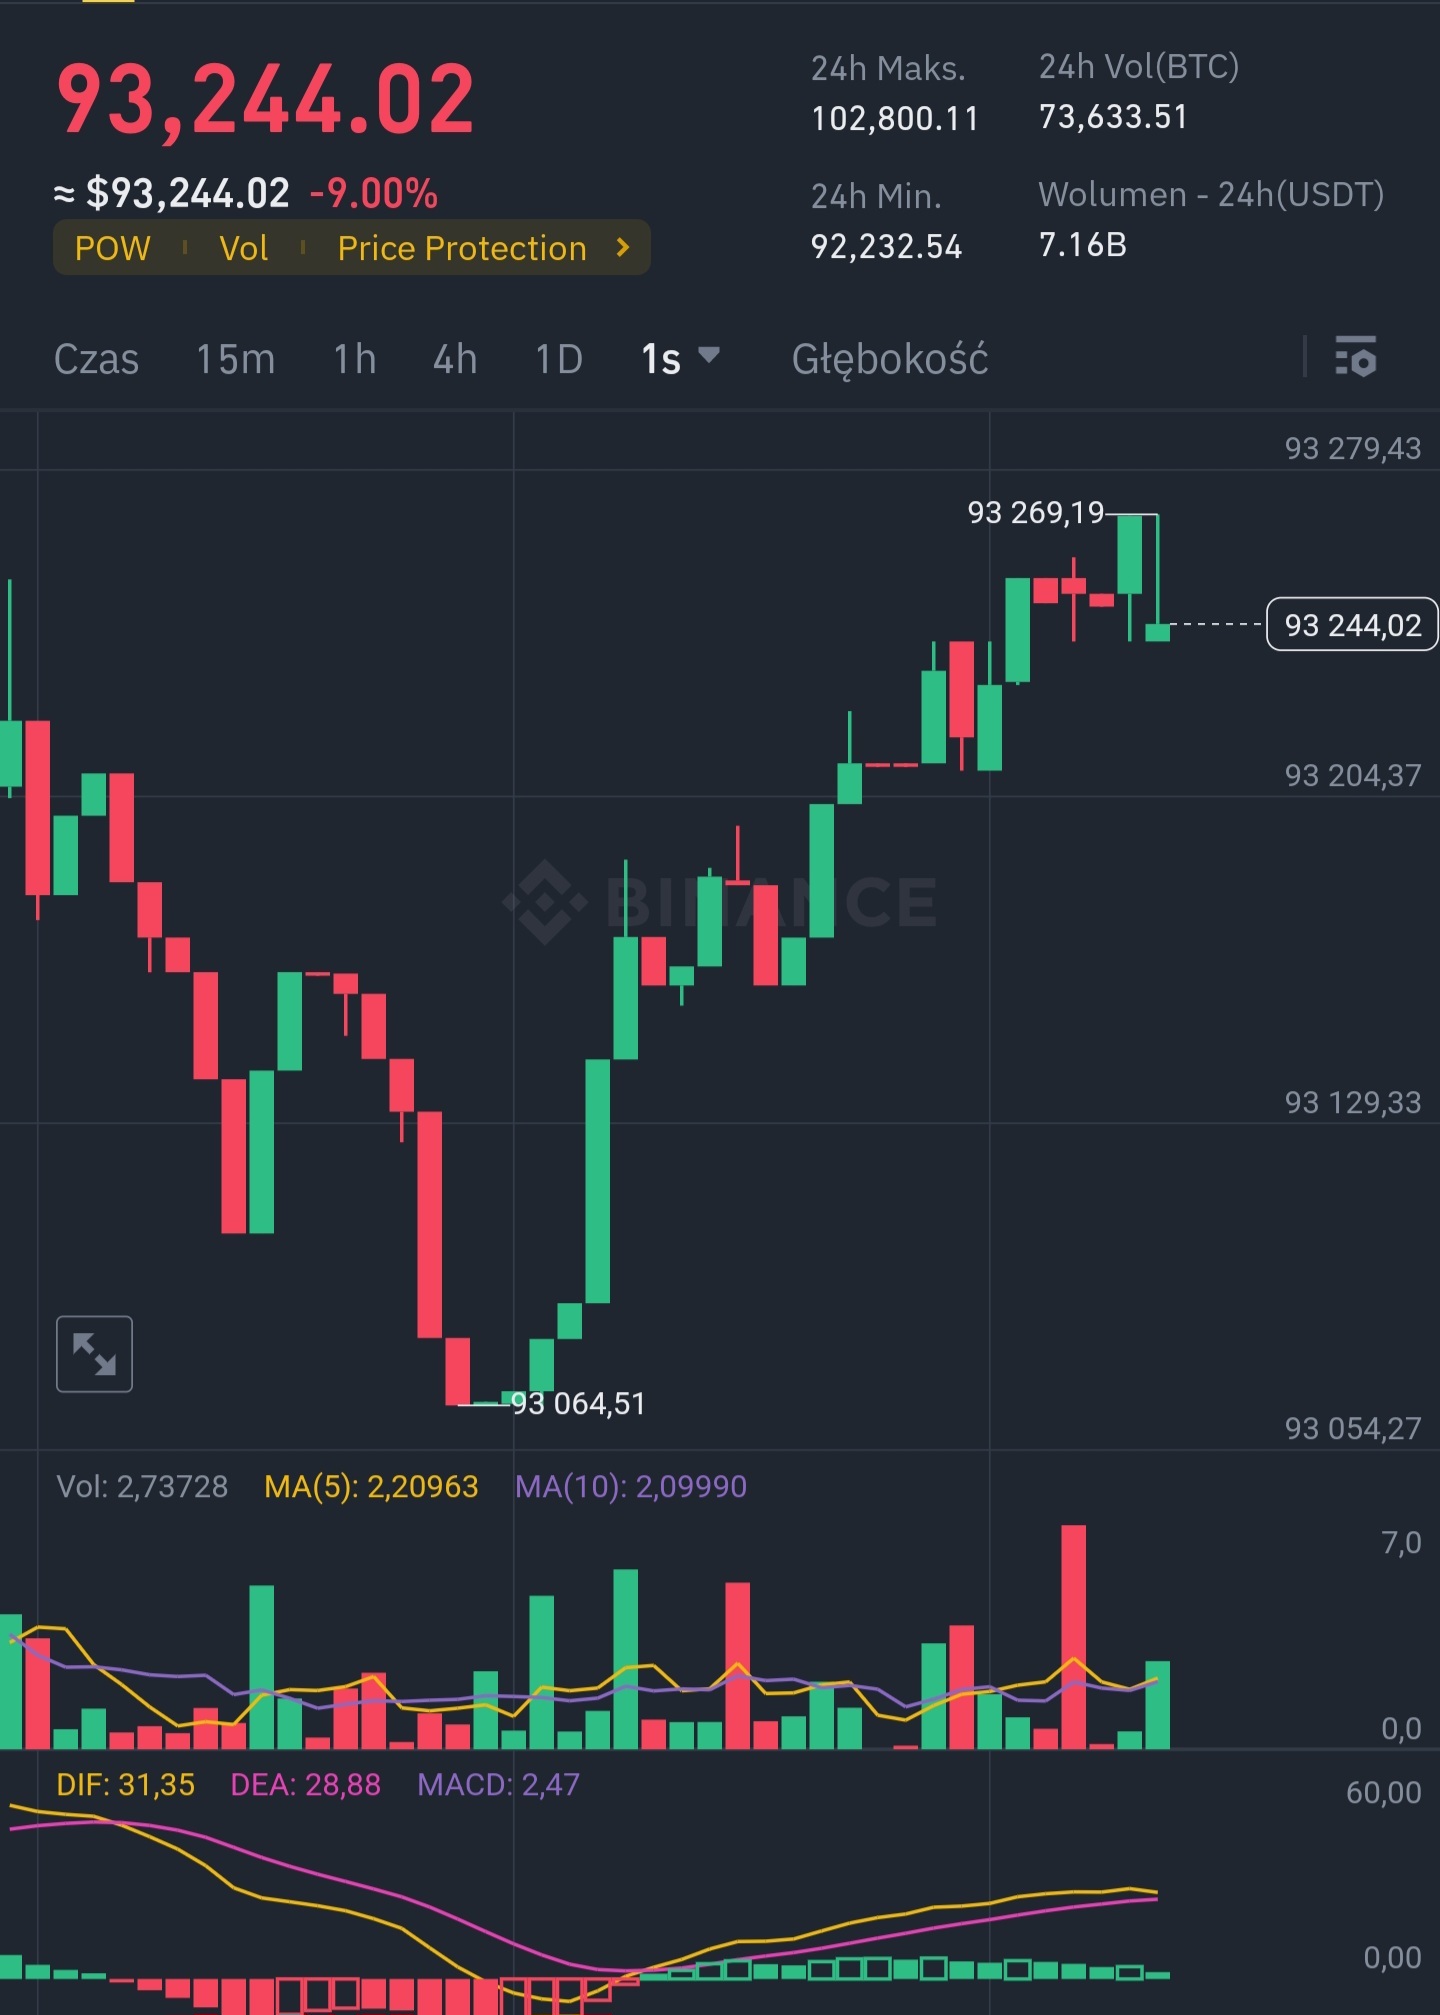This screenshot has width=1440, height=2015.
Task: Switch to 1D chart interval
Action: pos(558,359)
